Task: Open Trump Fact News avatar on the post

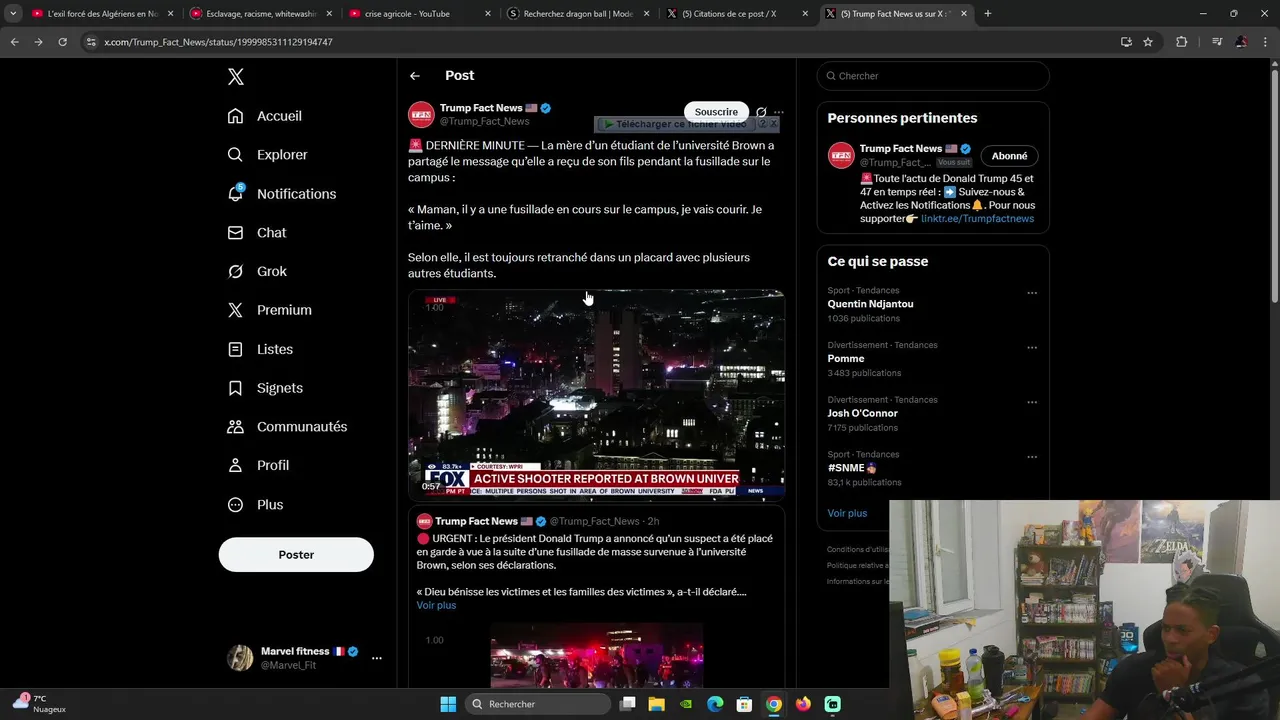Action: (421, 114)
